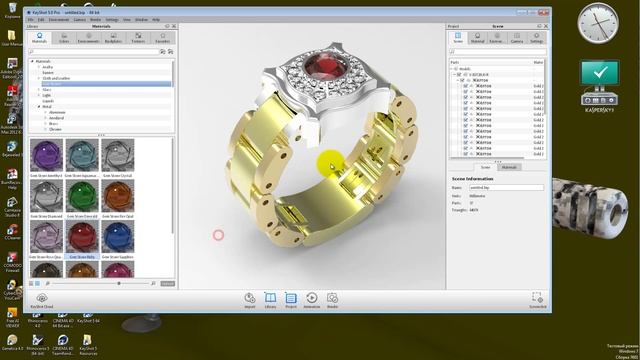The image size is (640, 360).
Task: Switch library to grid view icon
Action: (x=38, y=283)
